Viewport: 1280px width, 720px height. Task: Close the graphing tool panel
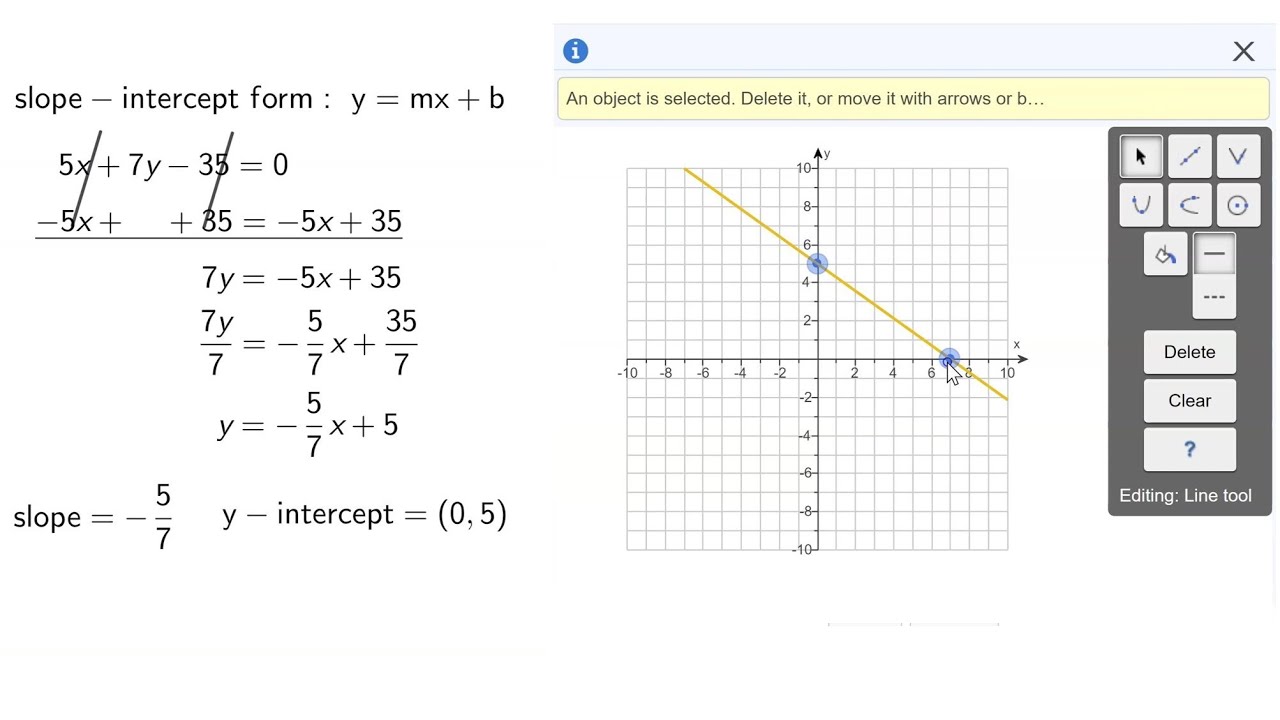coord(1243,51)
